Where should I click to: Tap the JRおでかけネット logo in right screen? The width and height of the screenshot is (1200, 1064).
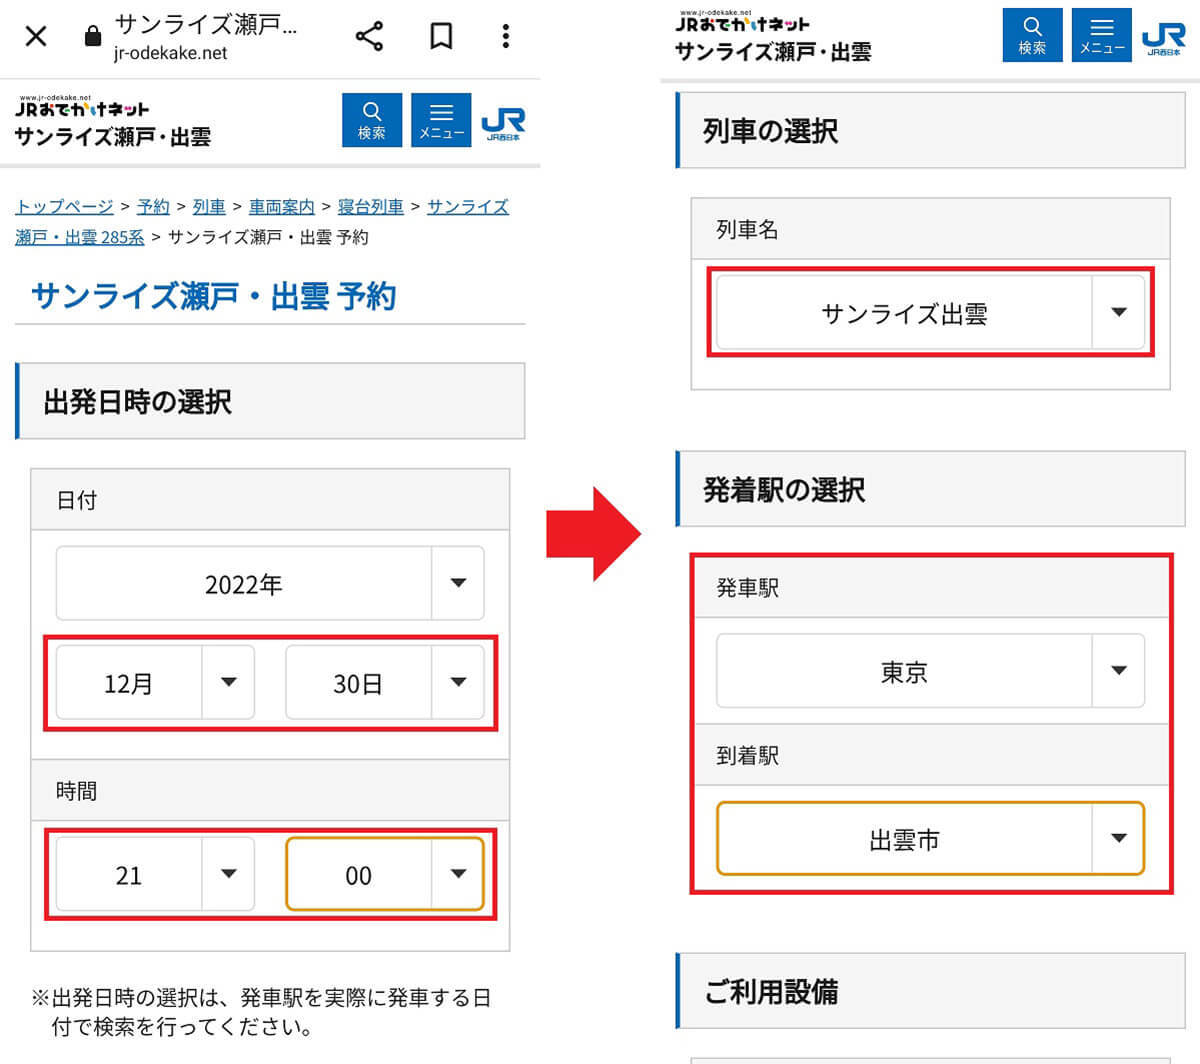pos(743,21)
